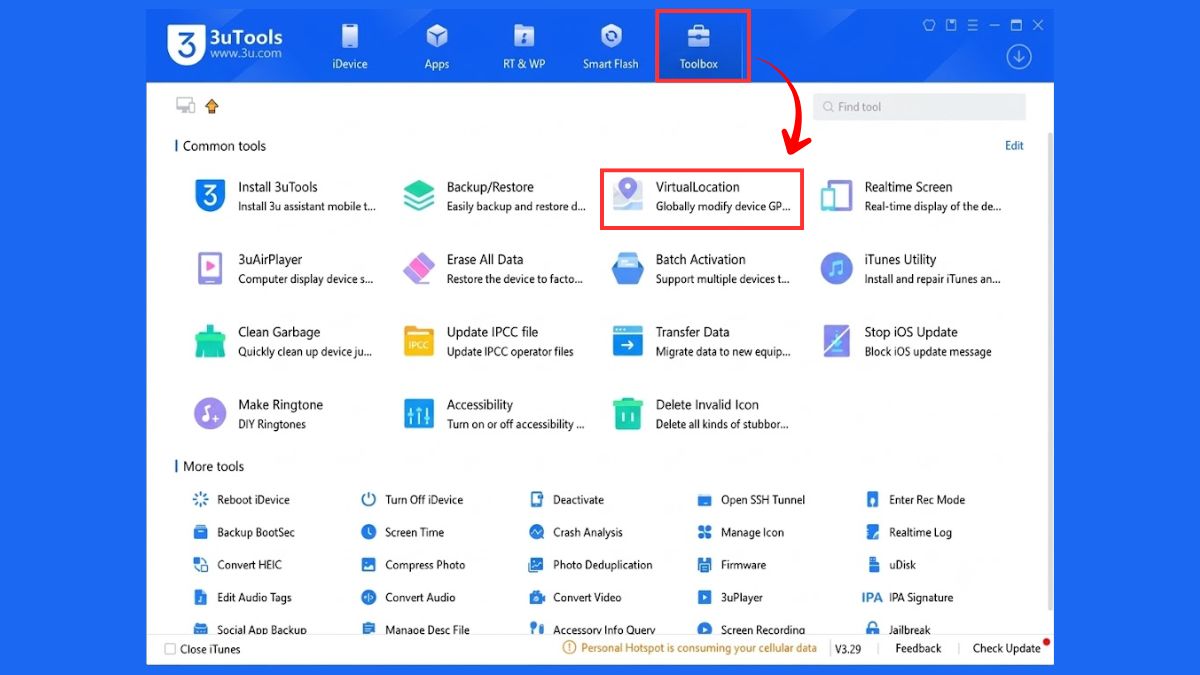Open Screen Time tool

pos(402,533)
